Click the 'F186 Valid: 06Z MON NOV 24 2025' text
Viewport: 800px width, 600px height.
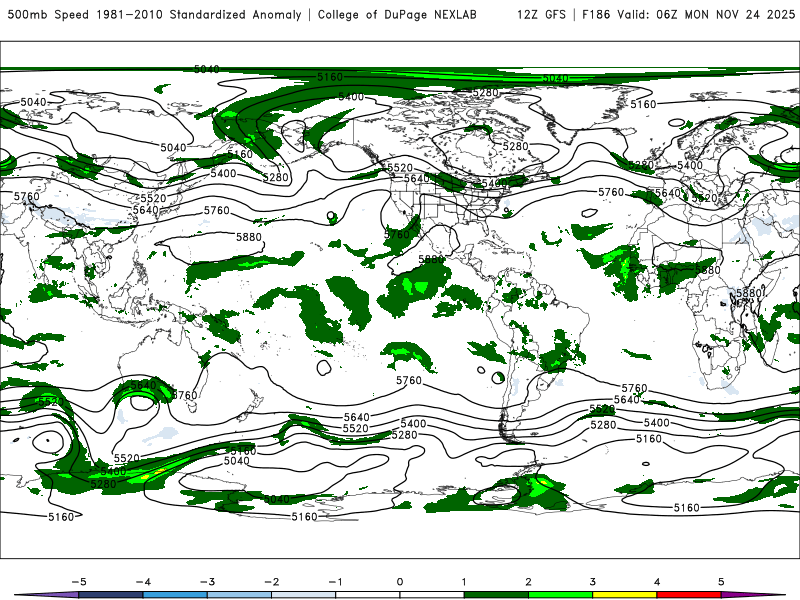[x=688, y=14]
